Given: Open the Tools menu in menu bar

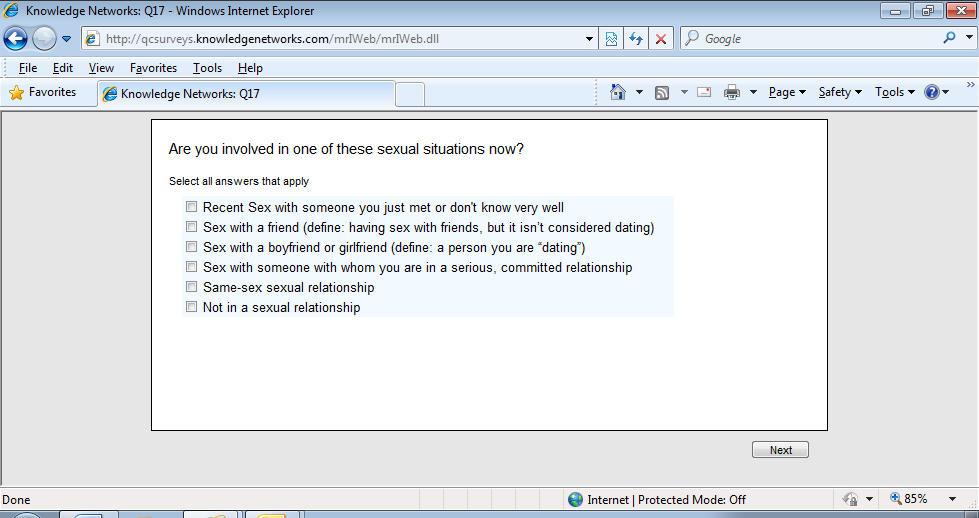Looking at the screenshot, I should point(207,67).
